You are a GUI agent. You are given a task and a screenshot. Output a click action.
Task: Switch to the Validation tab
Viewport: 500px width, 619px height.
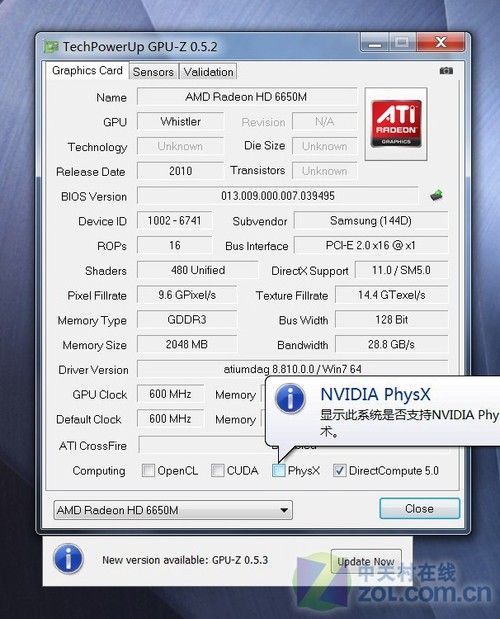point(208,72)
